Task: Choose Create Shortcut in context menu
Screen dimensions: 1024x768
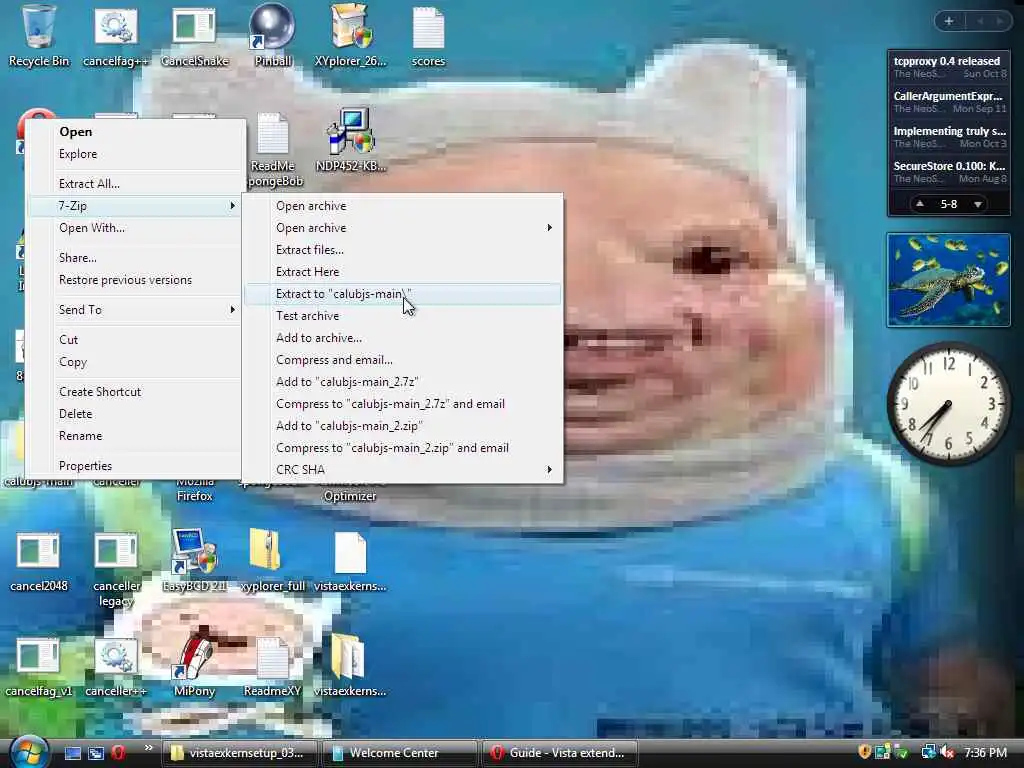Action: [135, 392]
